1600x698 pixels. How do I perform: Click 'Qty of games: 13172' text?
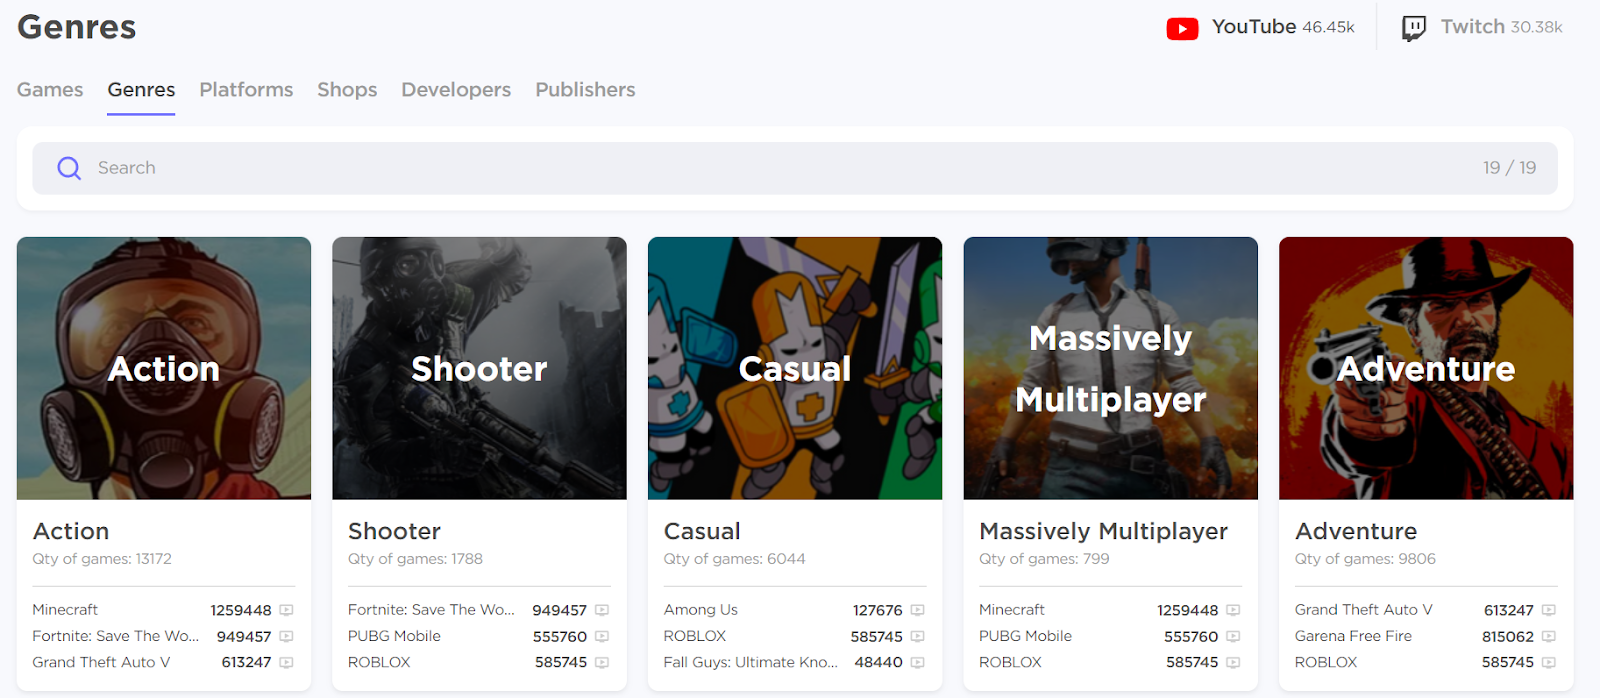pos(102,559)
